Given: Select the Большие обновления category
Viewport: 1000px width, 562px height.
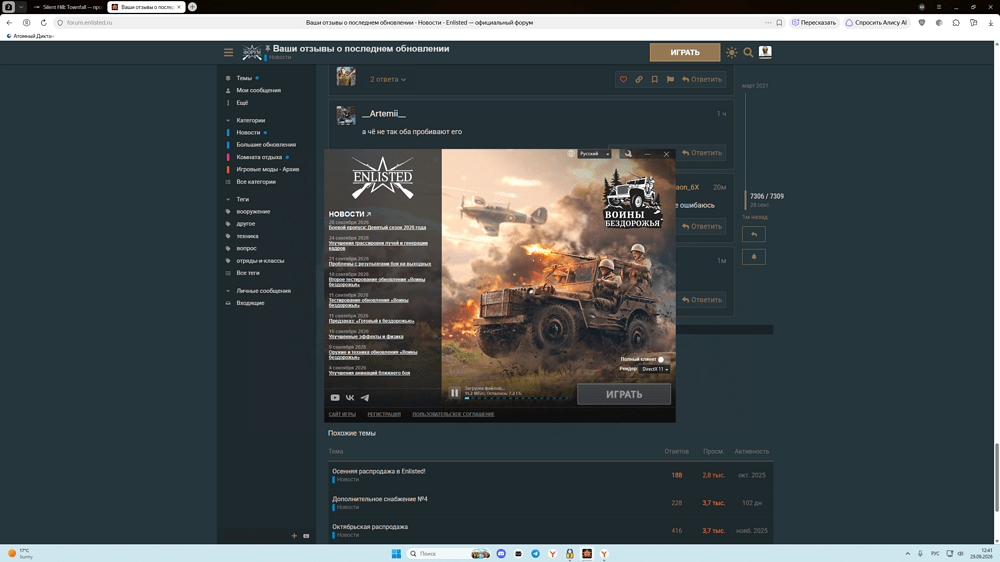Looking at the screenshot, I should coord(266,144).
